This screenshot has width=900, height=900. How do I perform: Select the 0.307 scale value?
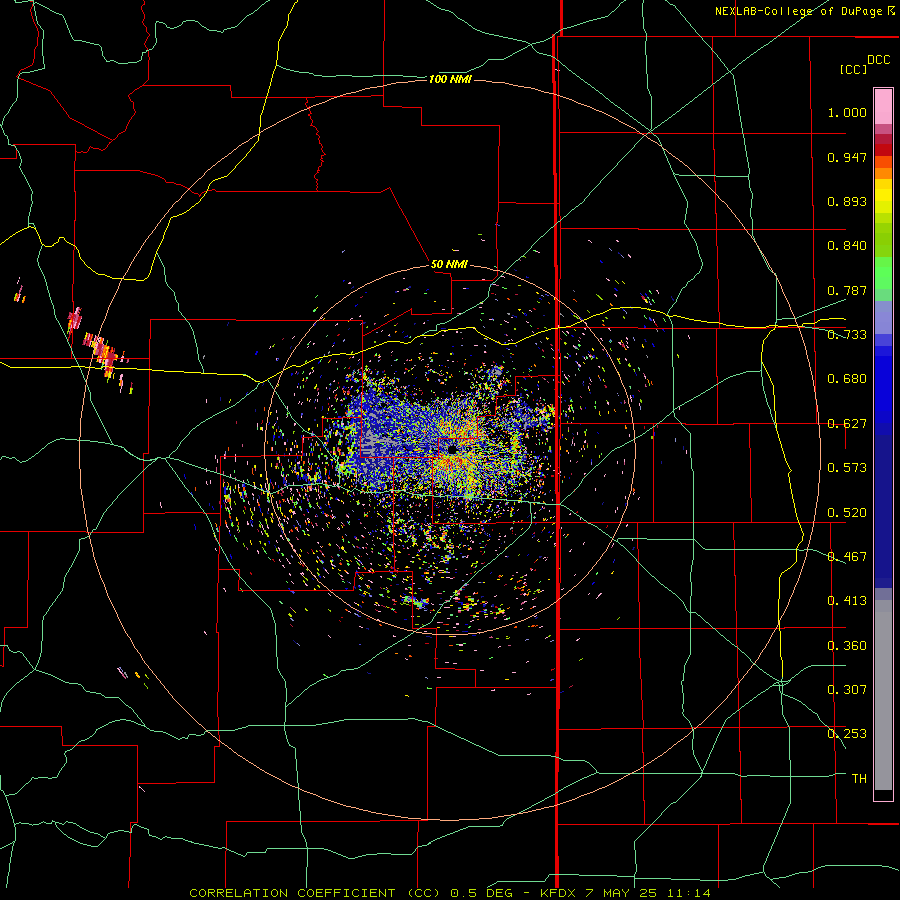tap(847, 690)
